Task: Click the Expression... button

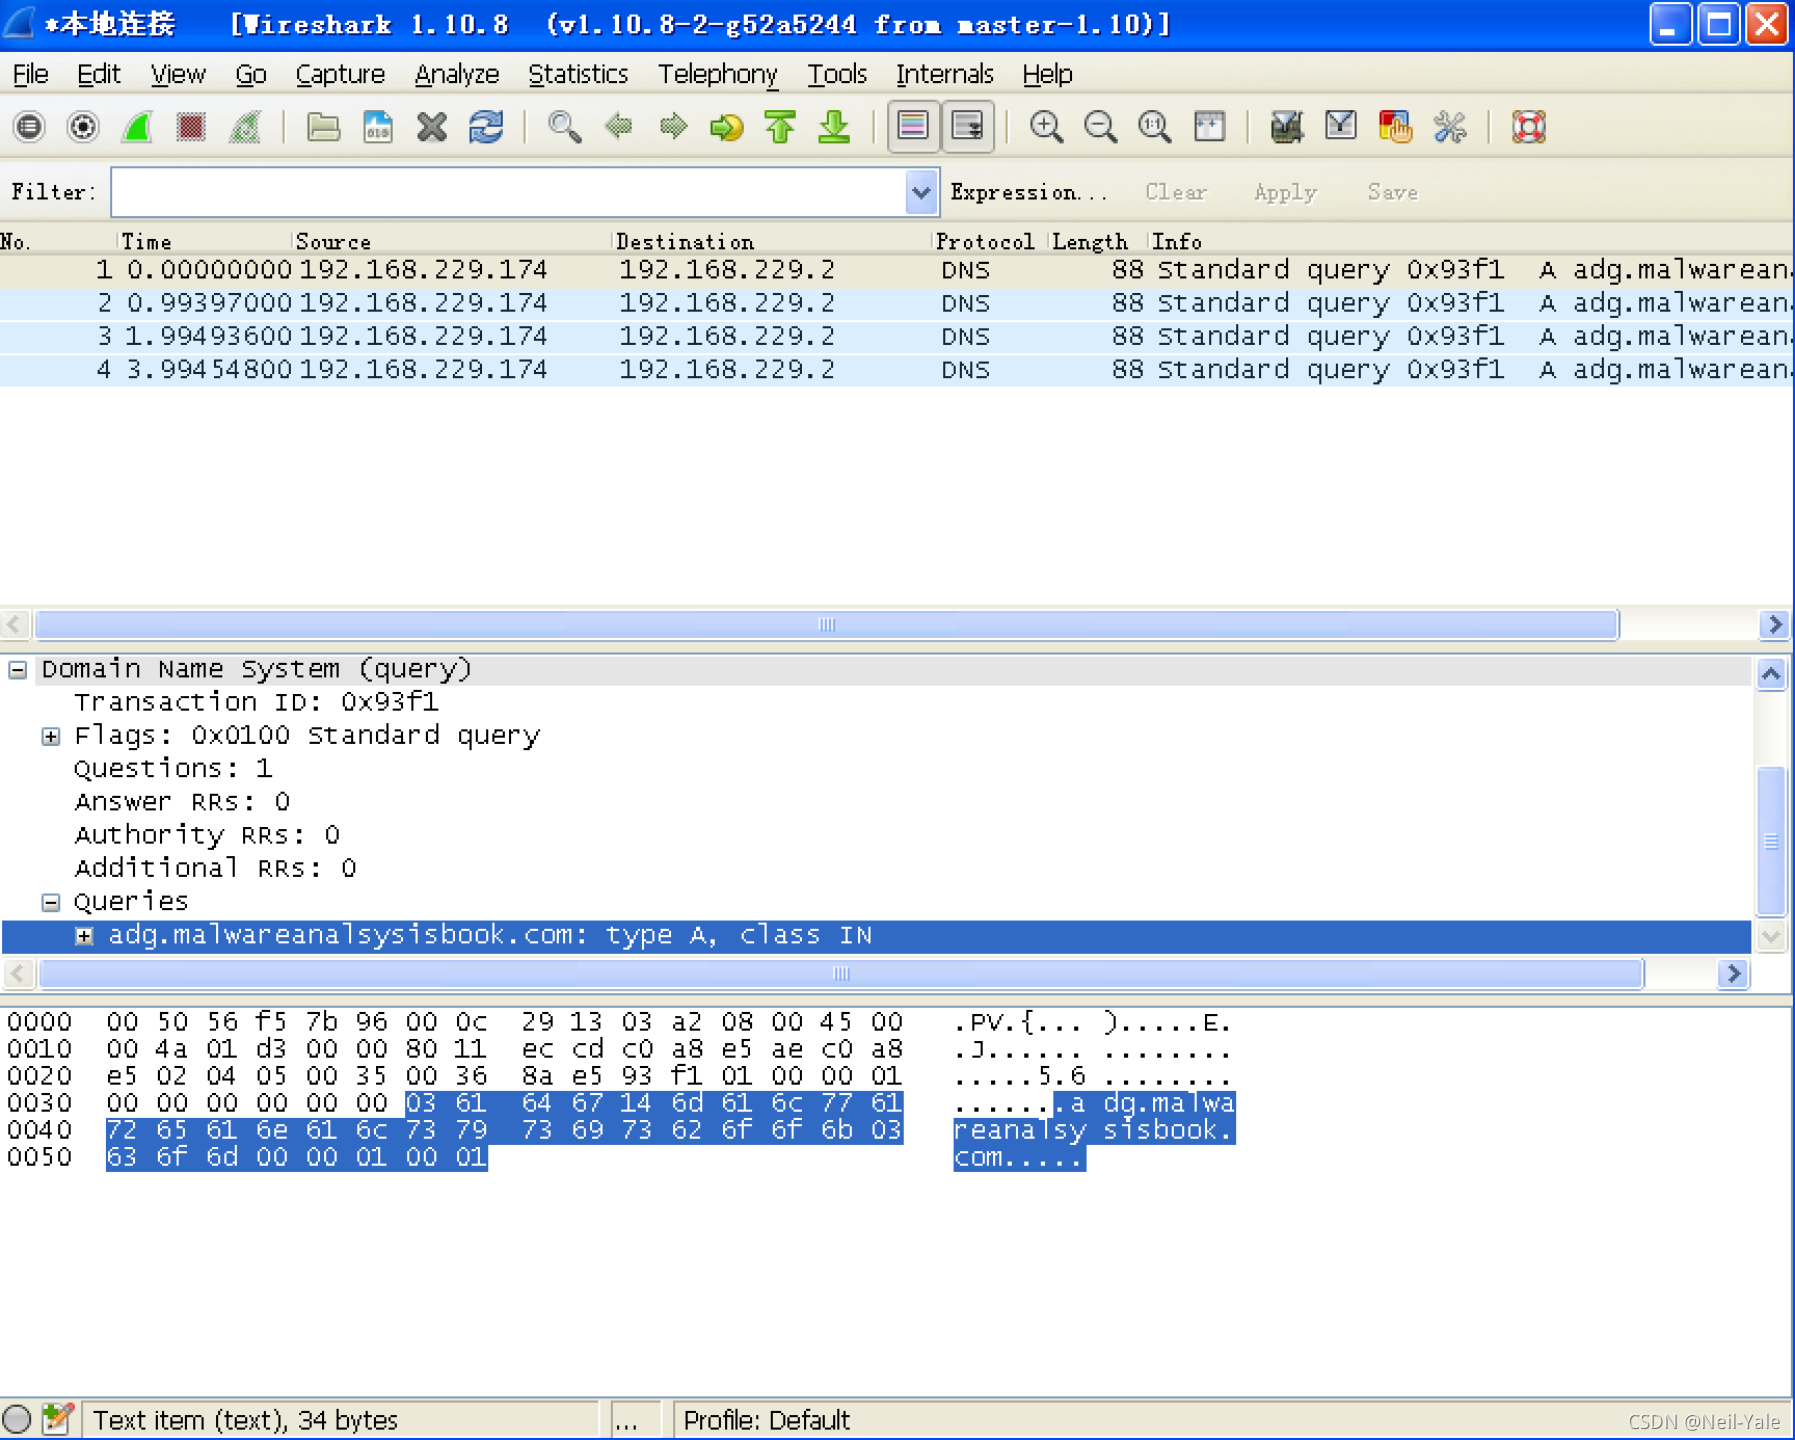Action: tap(1029, 192)
